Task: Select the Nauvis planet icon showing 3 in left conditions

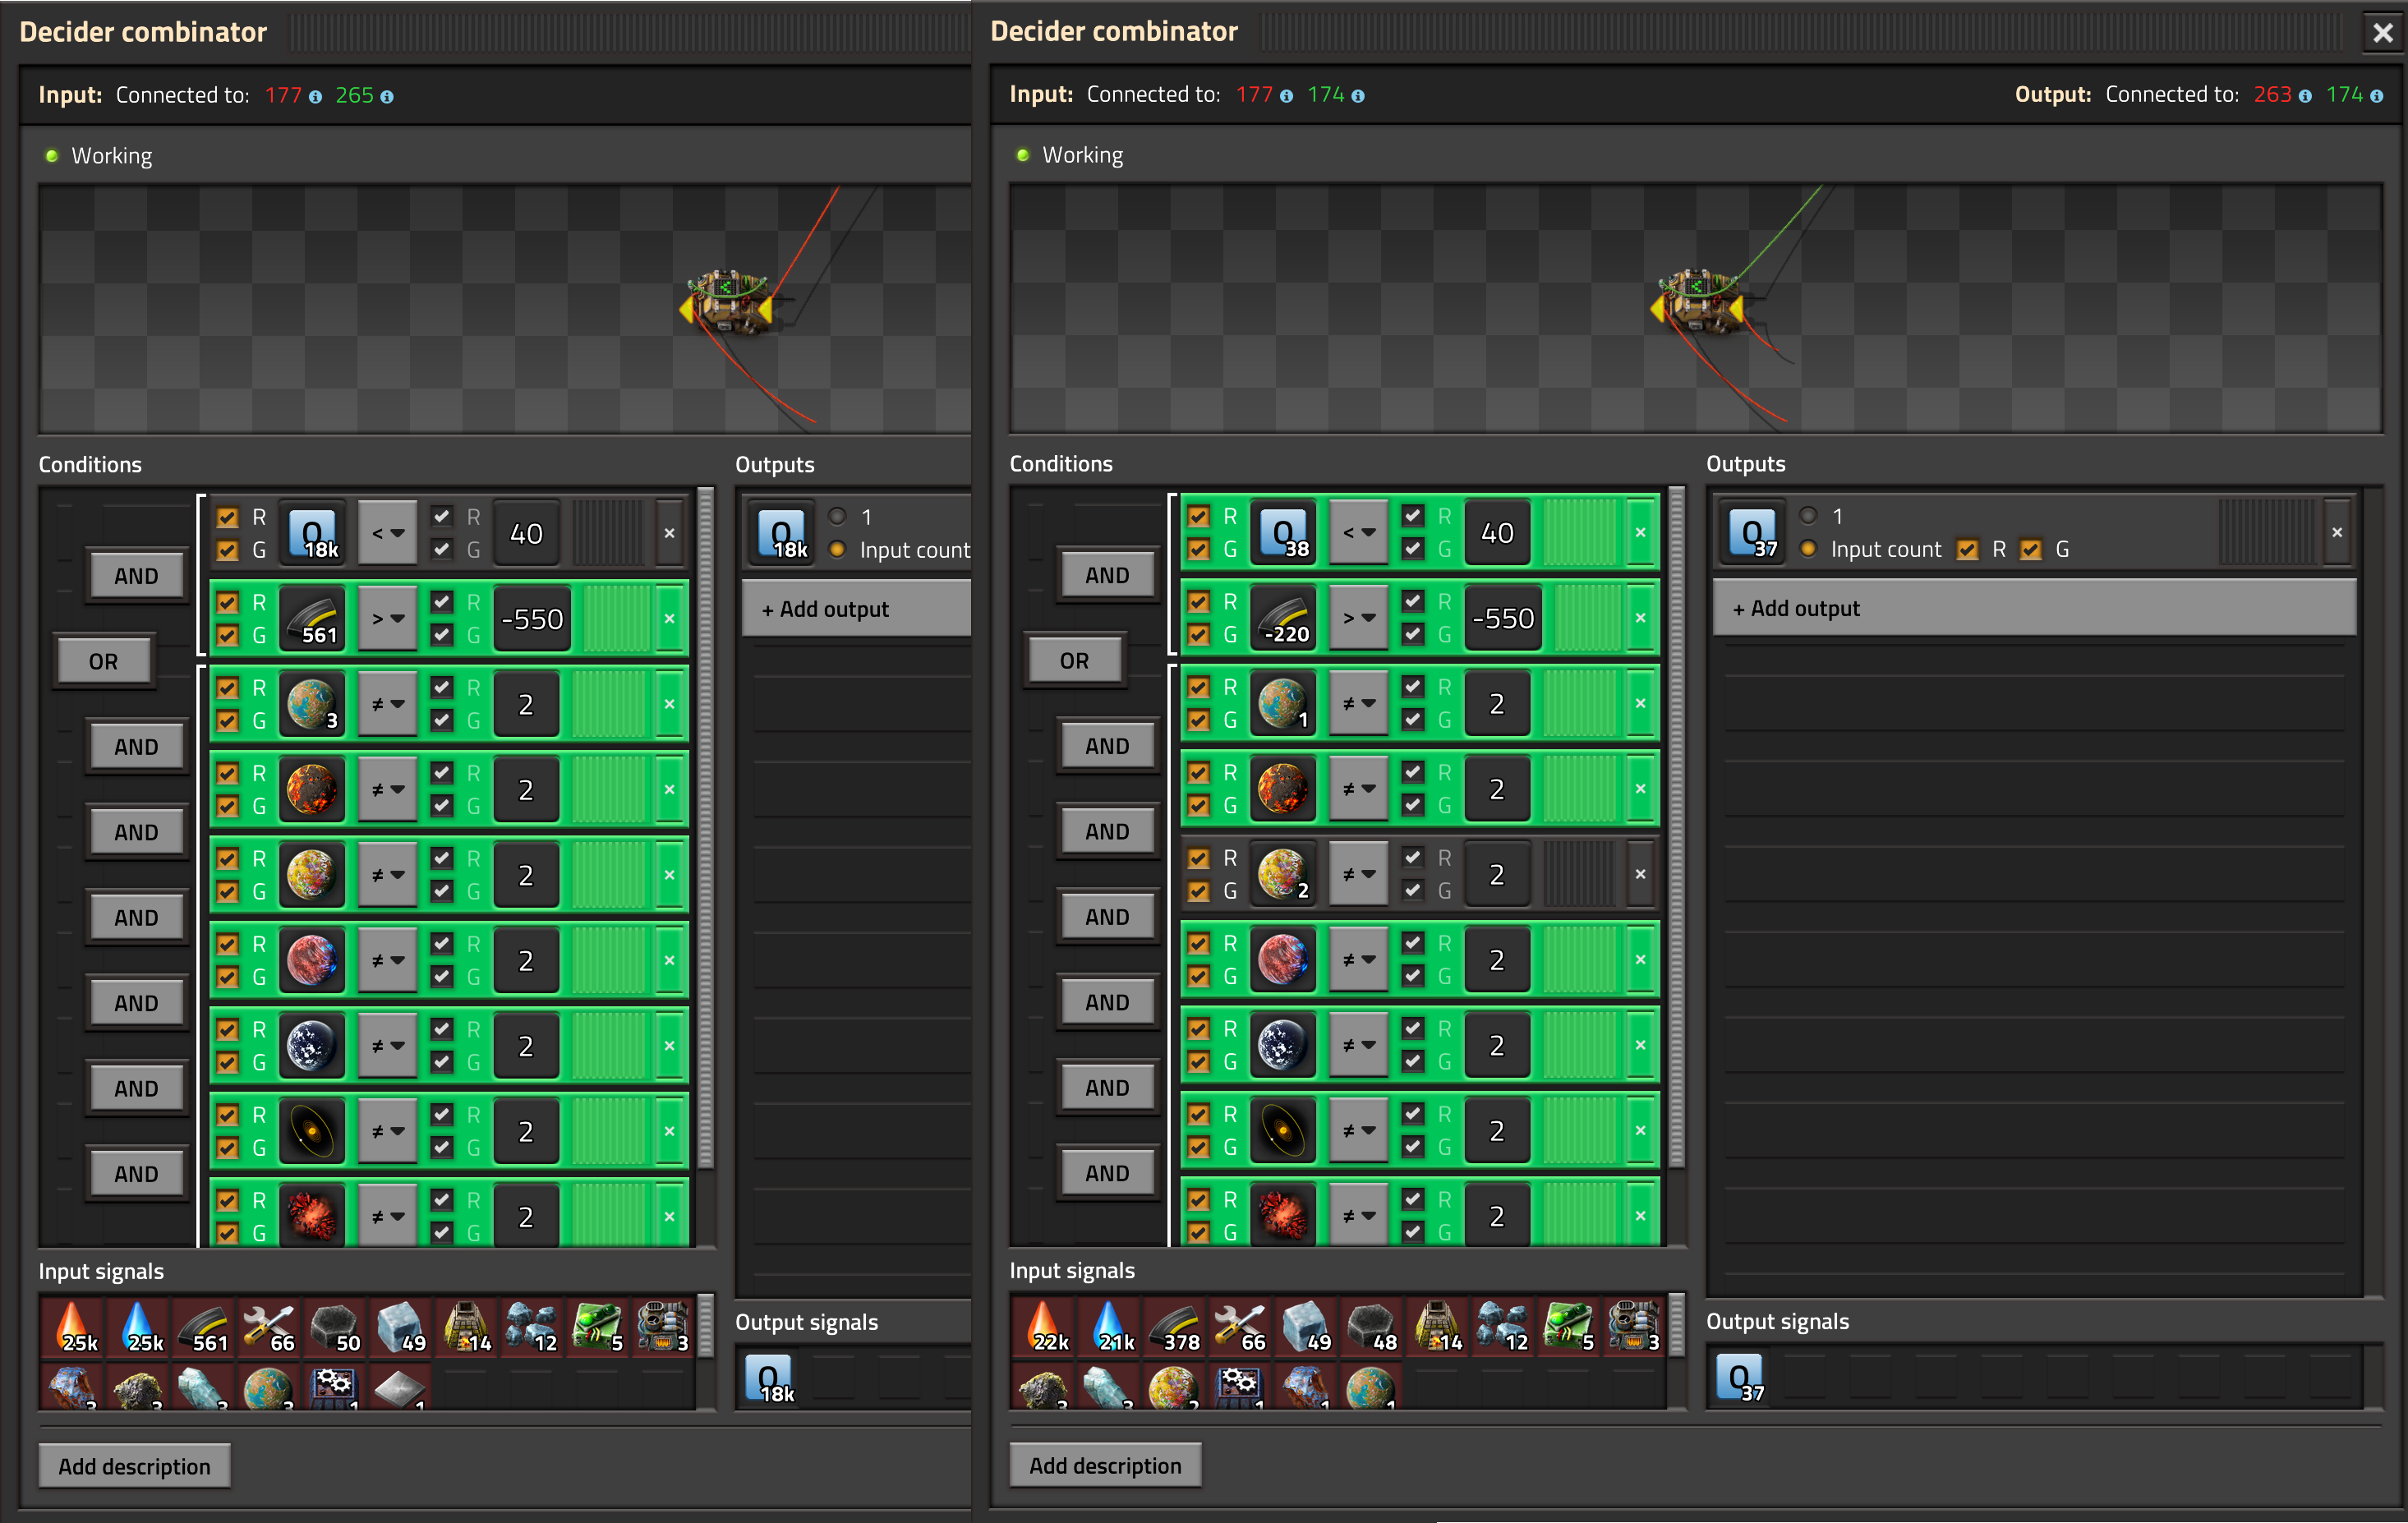Action: tap(312, 704)
